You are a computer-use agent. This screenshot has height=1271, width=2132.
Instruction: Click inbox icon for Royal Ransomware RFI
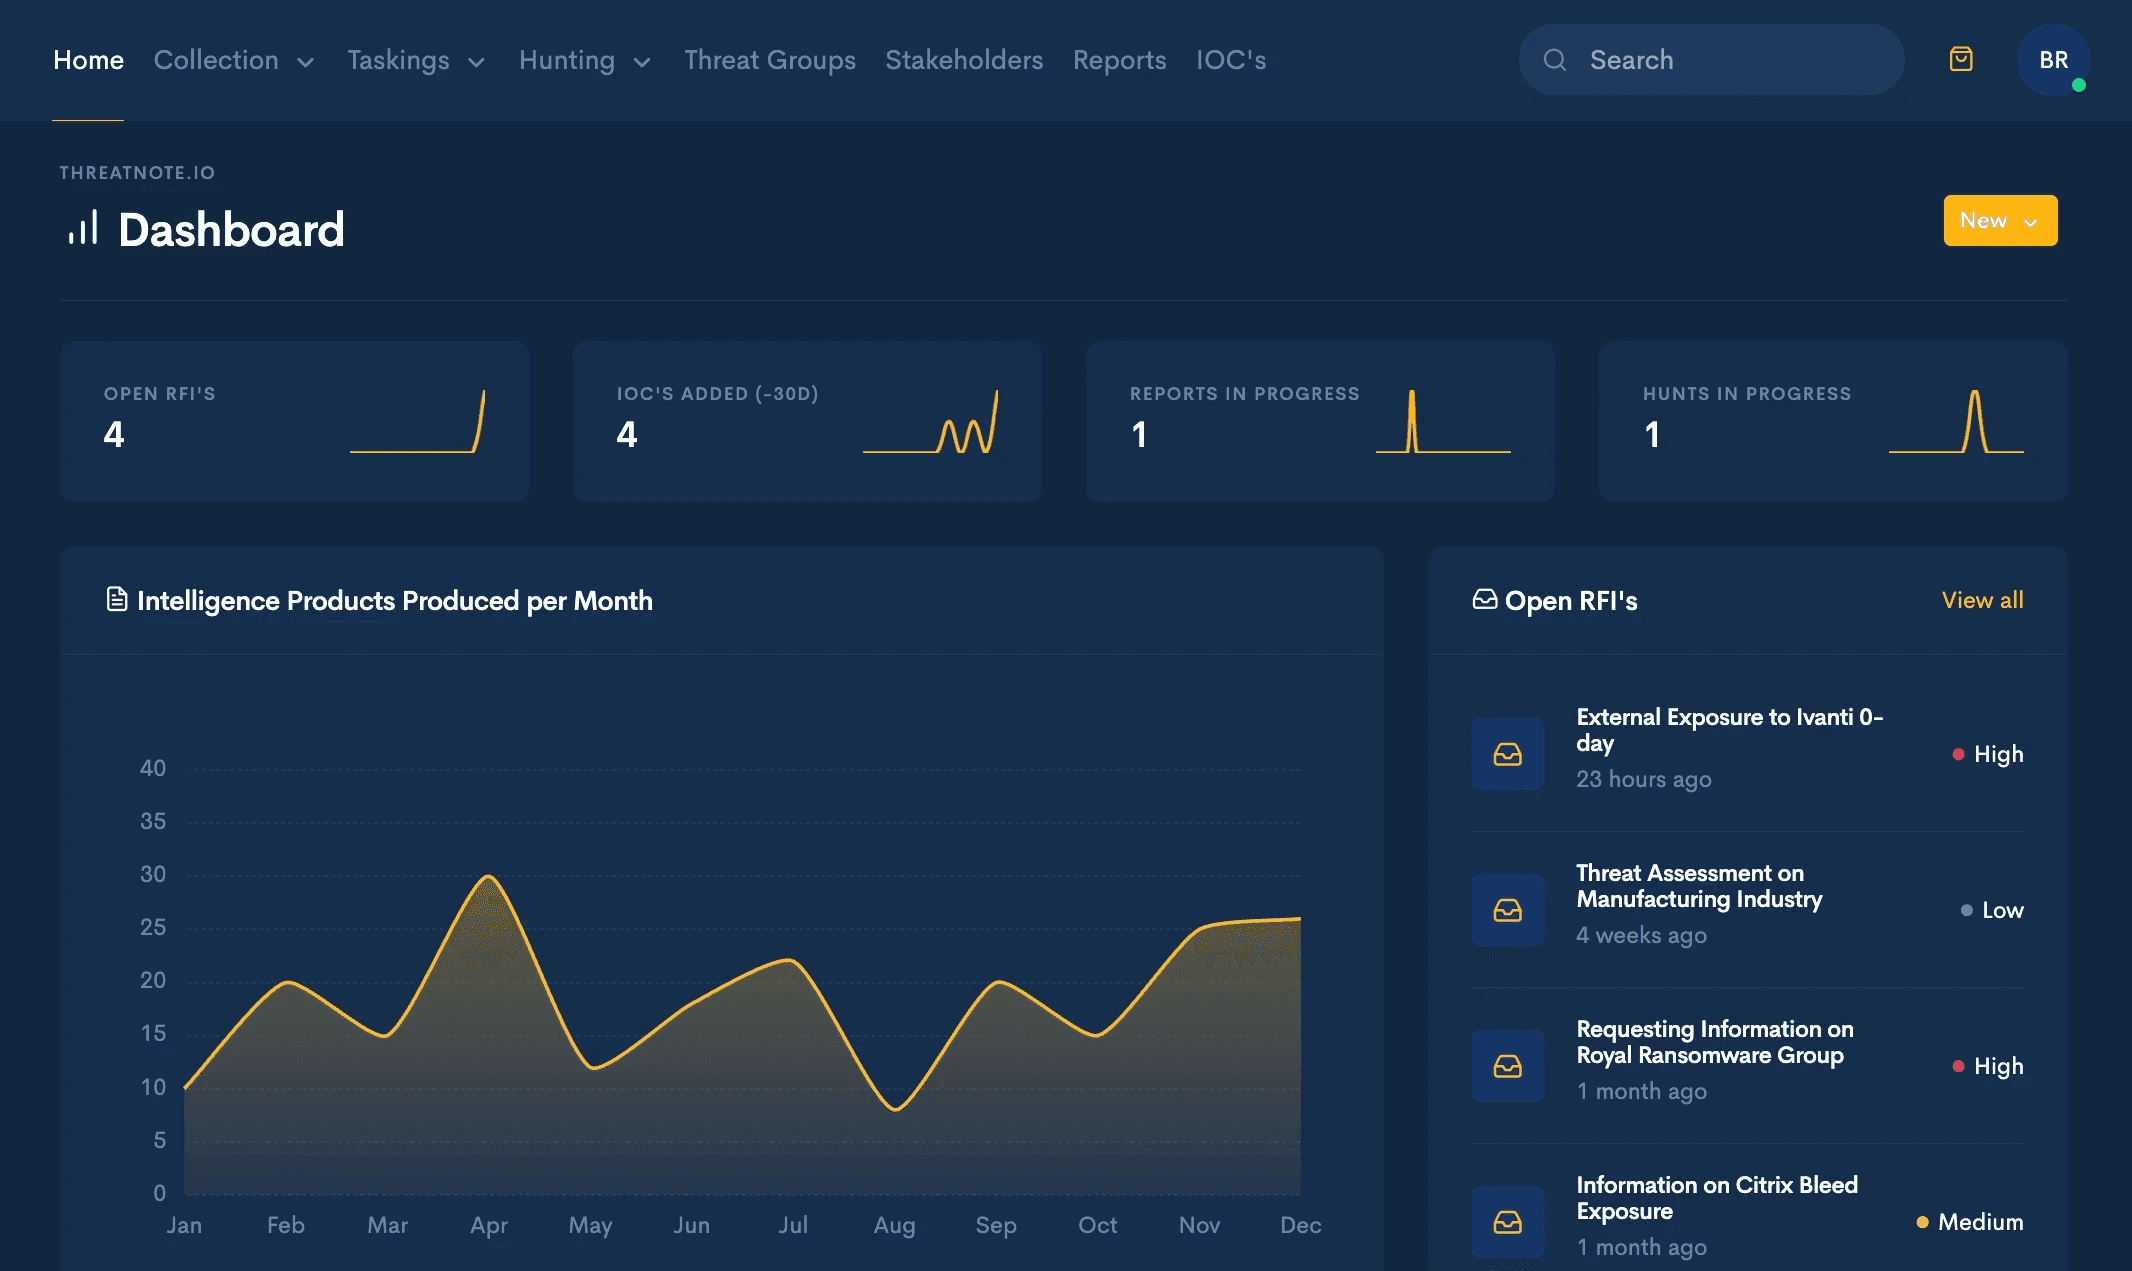tap(1508, 1066)
